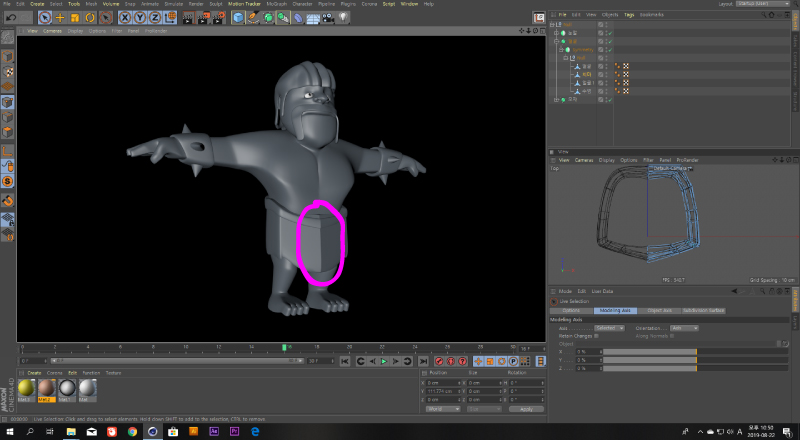This screenshot has width=800, height=440.
Task: Open Edit Render Settings icon
Action: [218, 18]
